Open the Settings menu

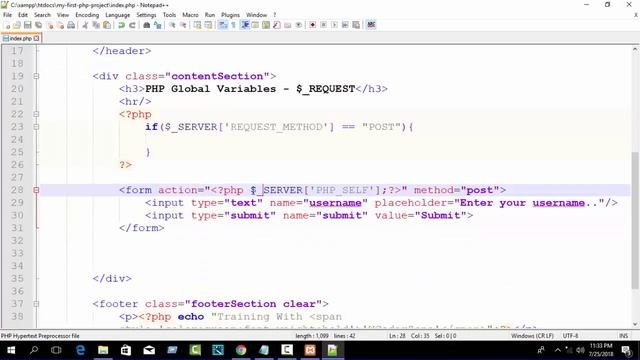click(146, 15)
